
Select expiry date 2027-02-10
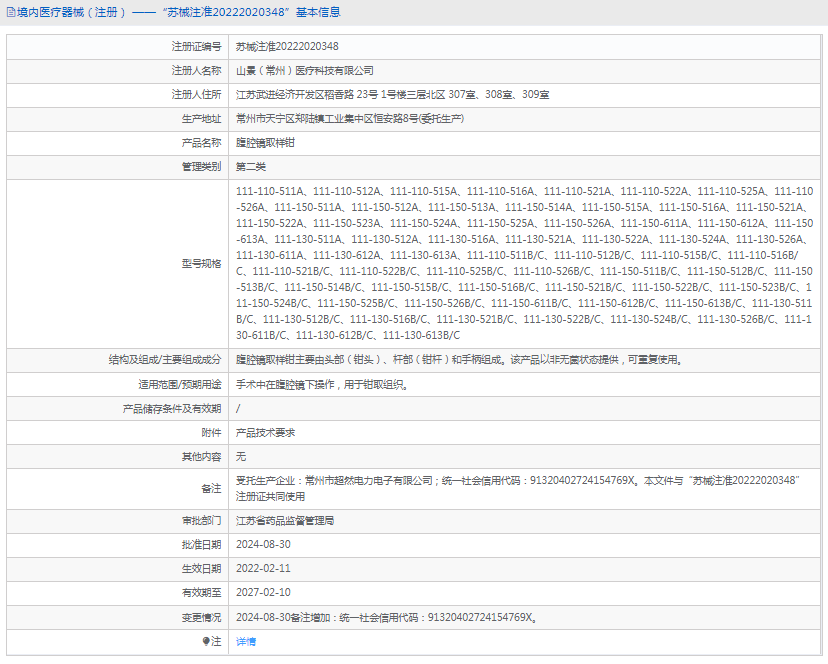[x=263, y=593]
